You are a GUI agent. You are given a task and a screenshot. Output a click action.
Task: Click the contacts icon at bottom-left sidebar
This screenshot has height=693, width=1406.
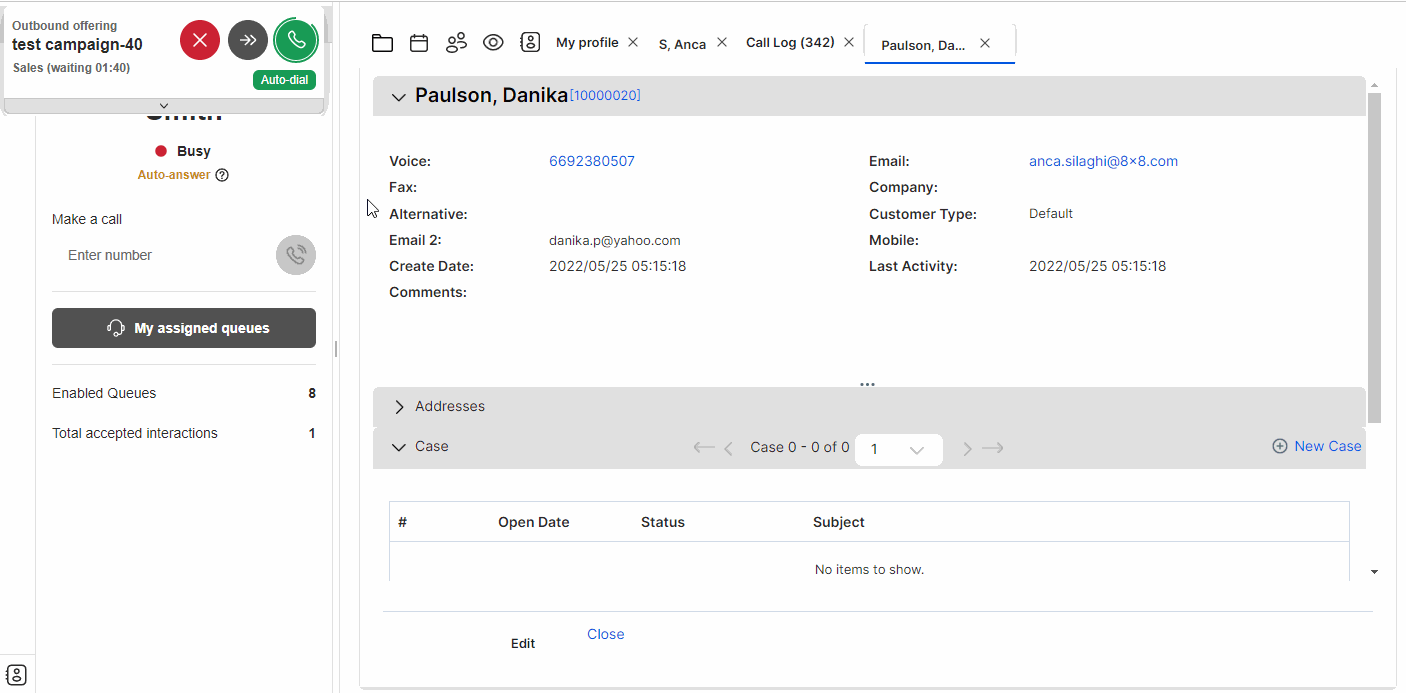click(x=17, y=674)
